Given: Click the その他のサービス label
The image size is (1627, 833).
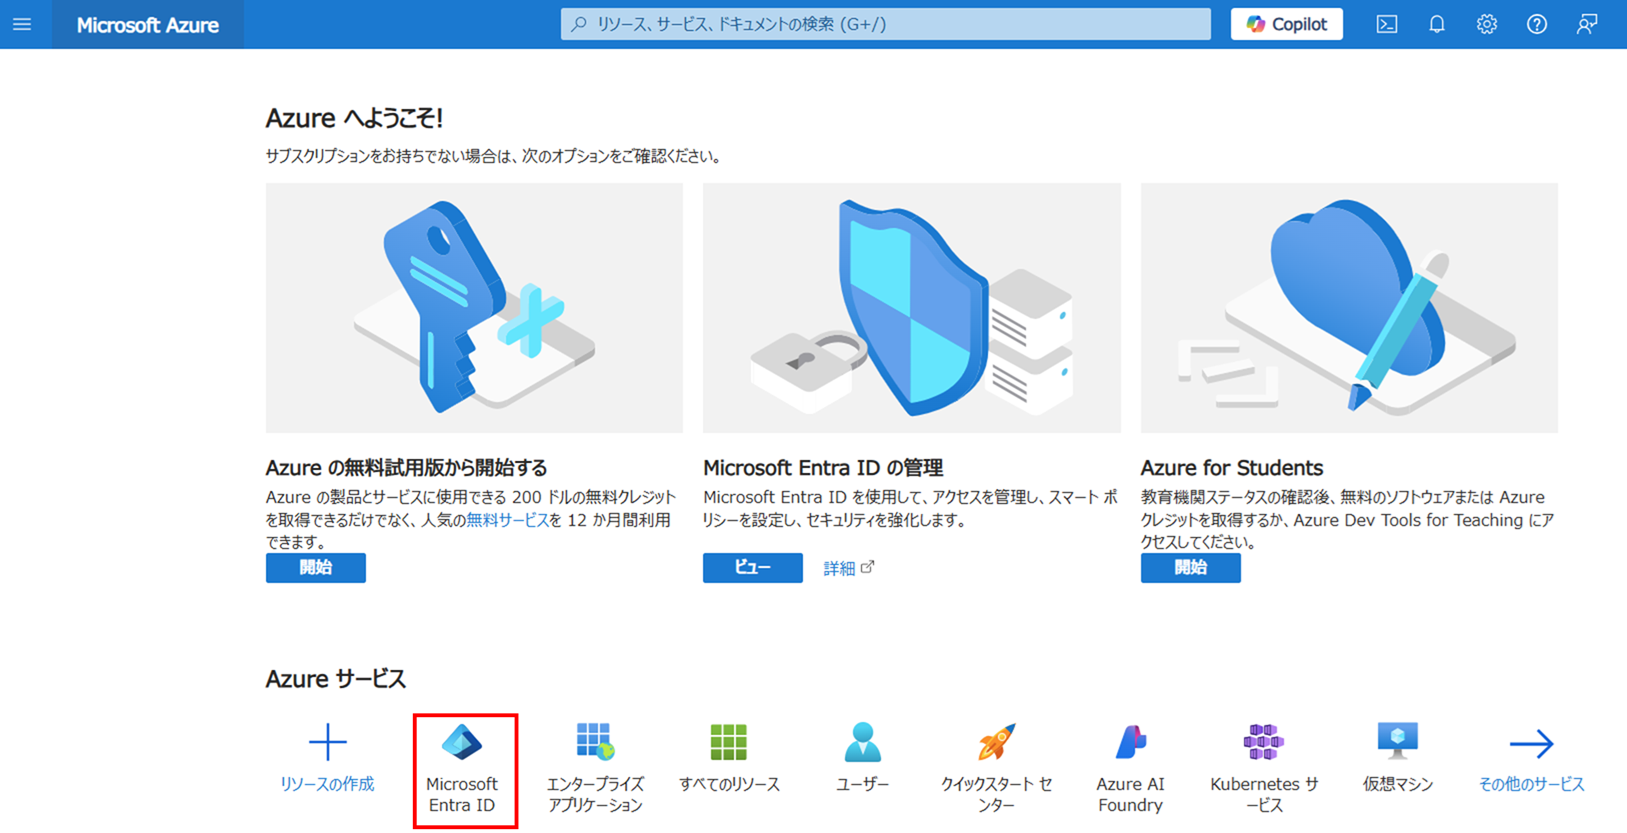Looking at the screenshot, I should pyautogui.click(x=1531, y=785).
